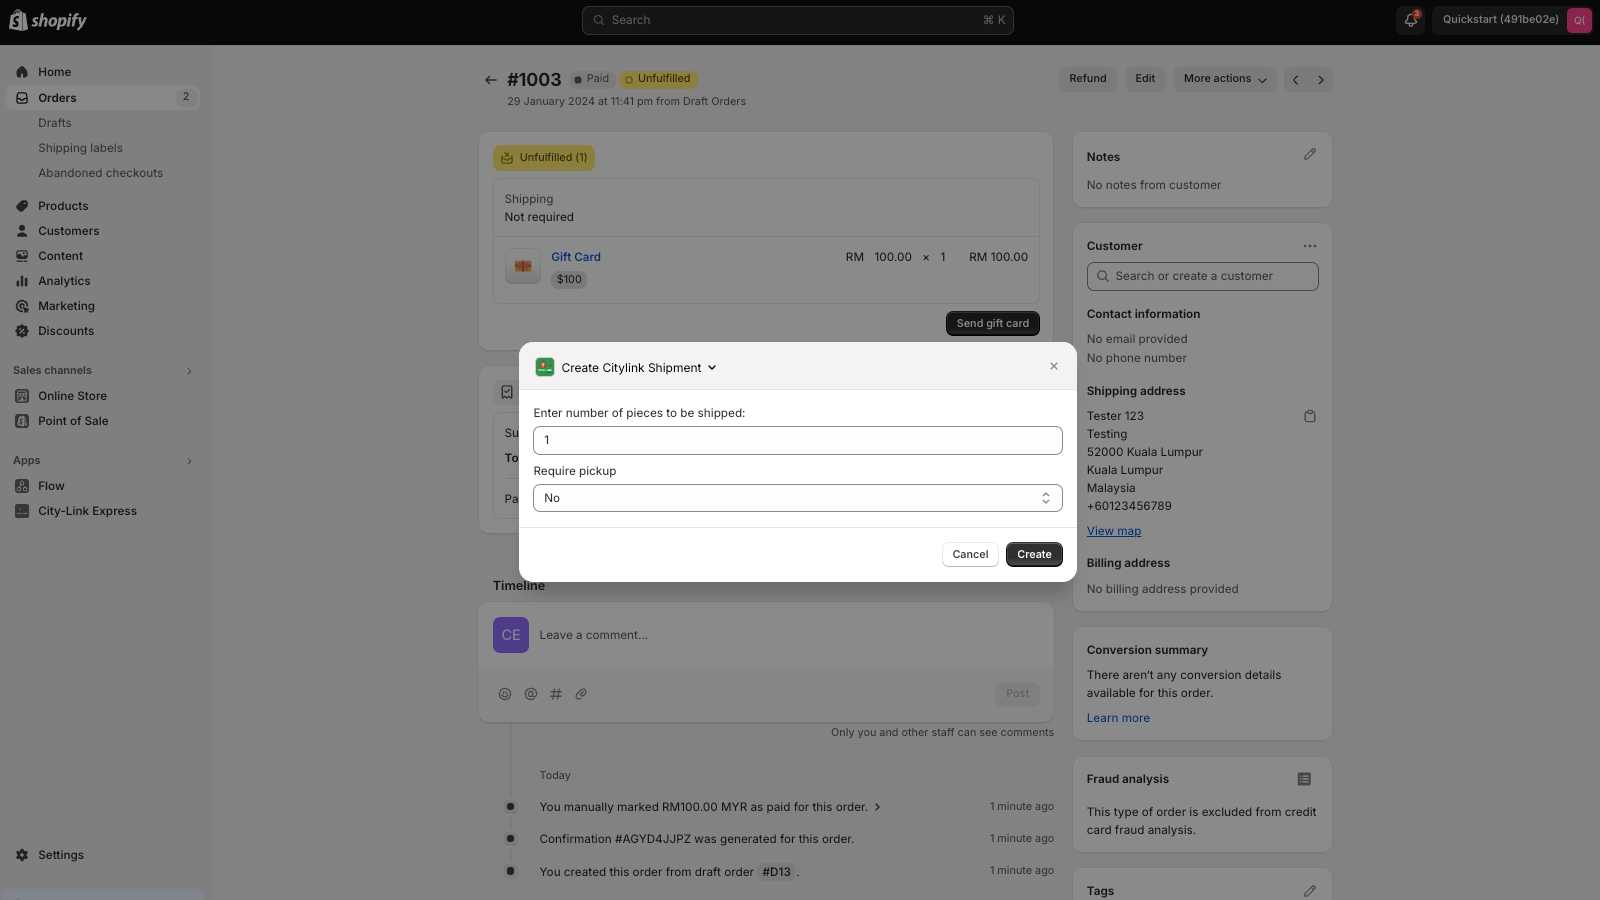Click the Edit order button
The width and height of the screenshot is (1600, 900).
tap(1145, 79)
